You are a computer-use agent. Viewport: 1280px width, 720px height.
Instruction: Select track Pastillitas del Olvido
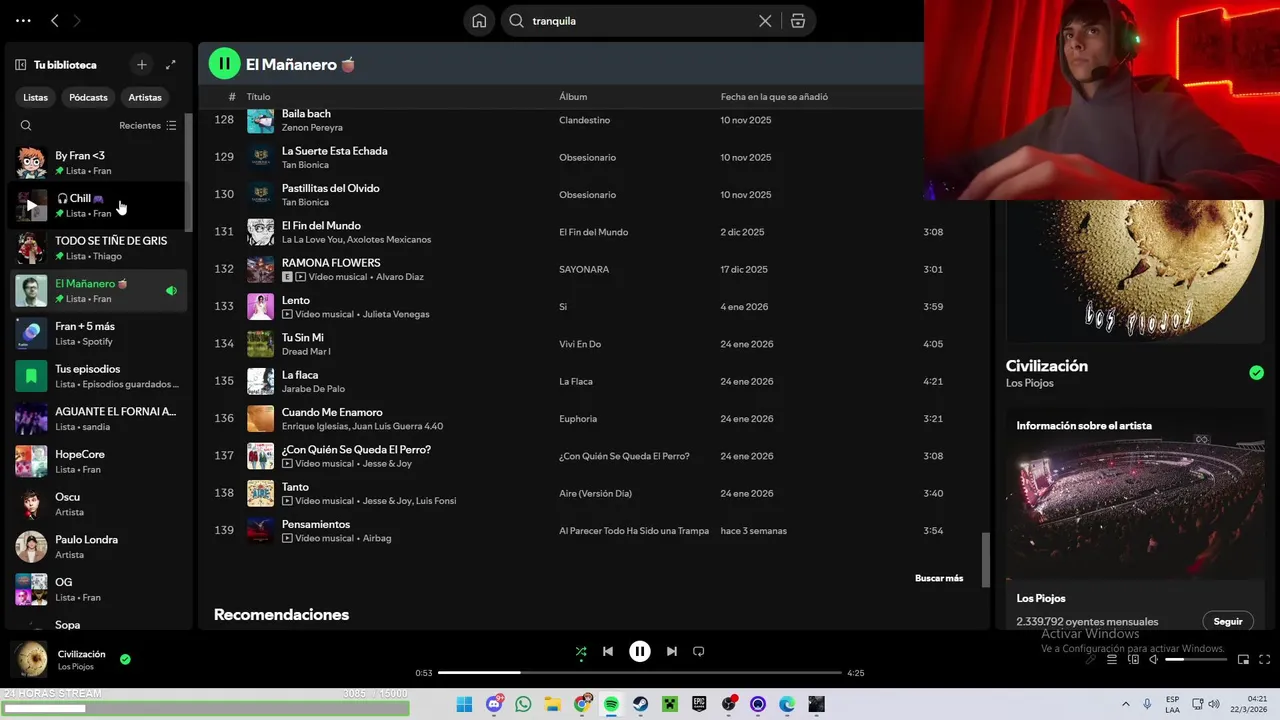pyautogui.click(x=330, y=188)
